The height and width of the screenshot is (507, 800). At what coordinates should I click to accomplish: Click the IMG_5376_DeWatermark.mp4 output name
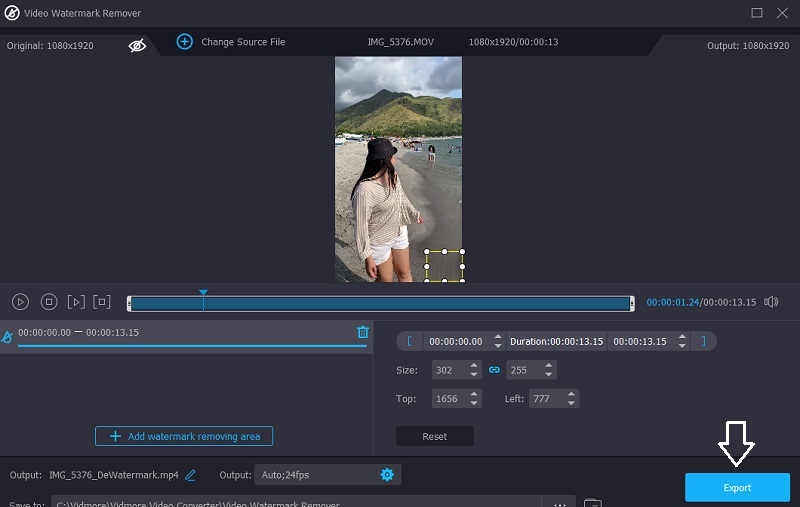tap(114, 475)
